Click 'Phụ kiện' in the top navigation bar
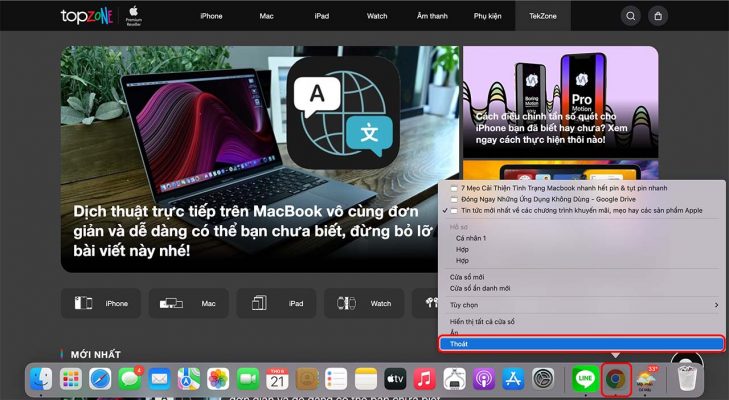729x400 pixels. coord(487,16)
